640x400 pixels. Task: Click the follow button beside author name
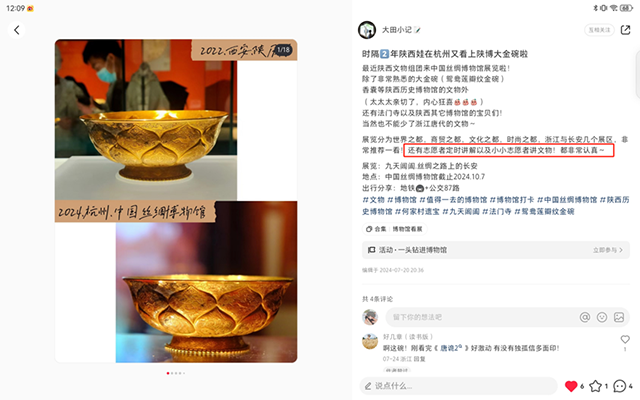(x=599, y=30)
